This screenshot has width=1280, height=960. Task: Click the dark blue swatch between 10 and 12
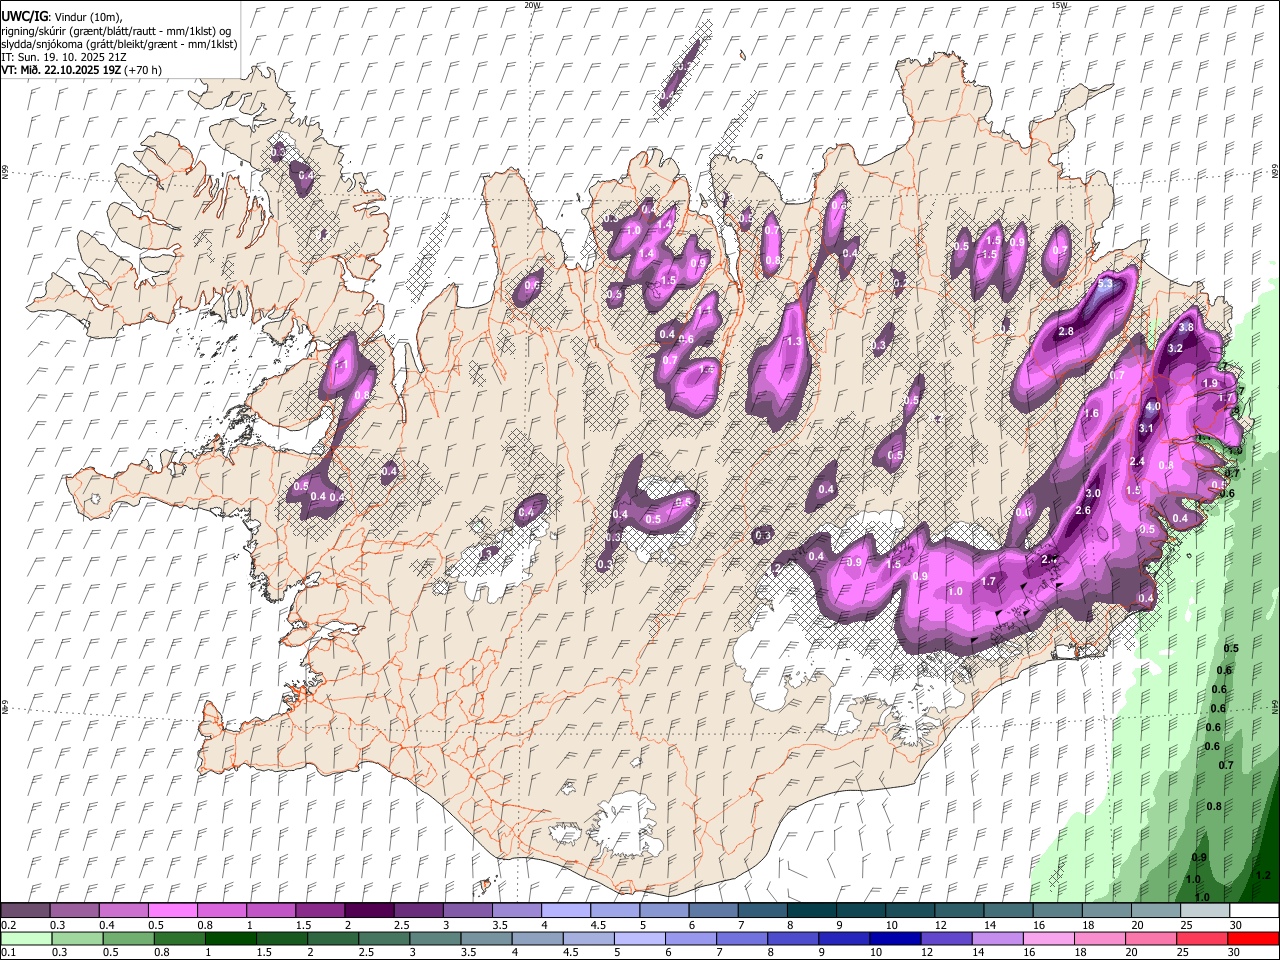pos(896,938)
